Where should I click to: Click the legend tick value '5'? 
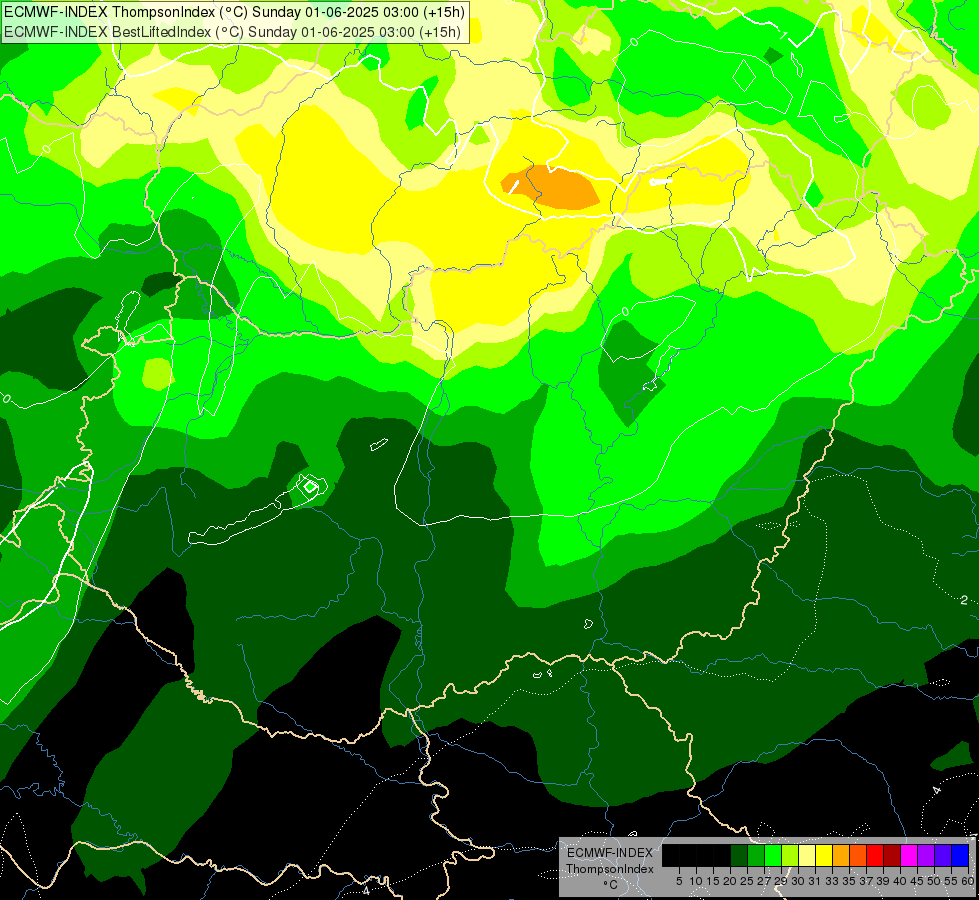pyautogui.click(x=679, y=881)
